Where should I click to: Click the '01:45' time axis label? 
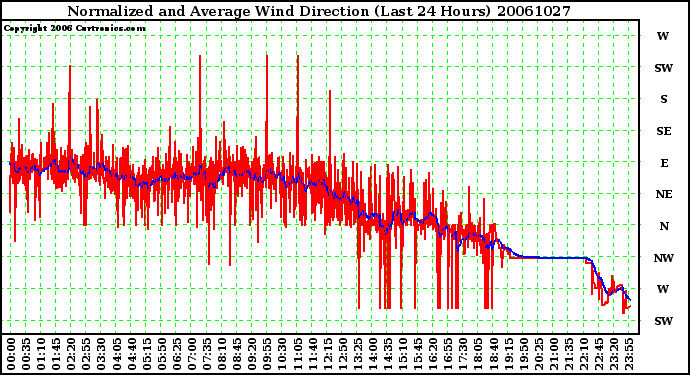click(56, 354)
